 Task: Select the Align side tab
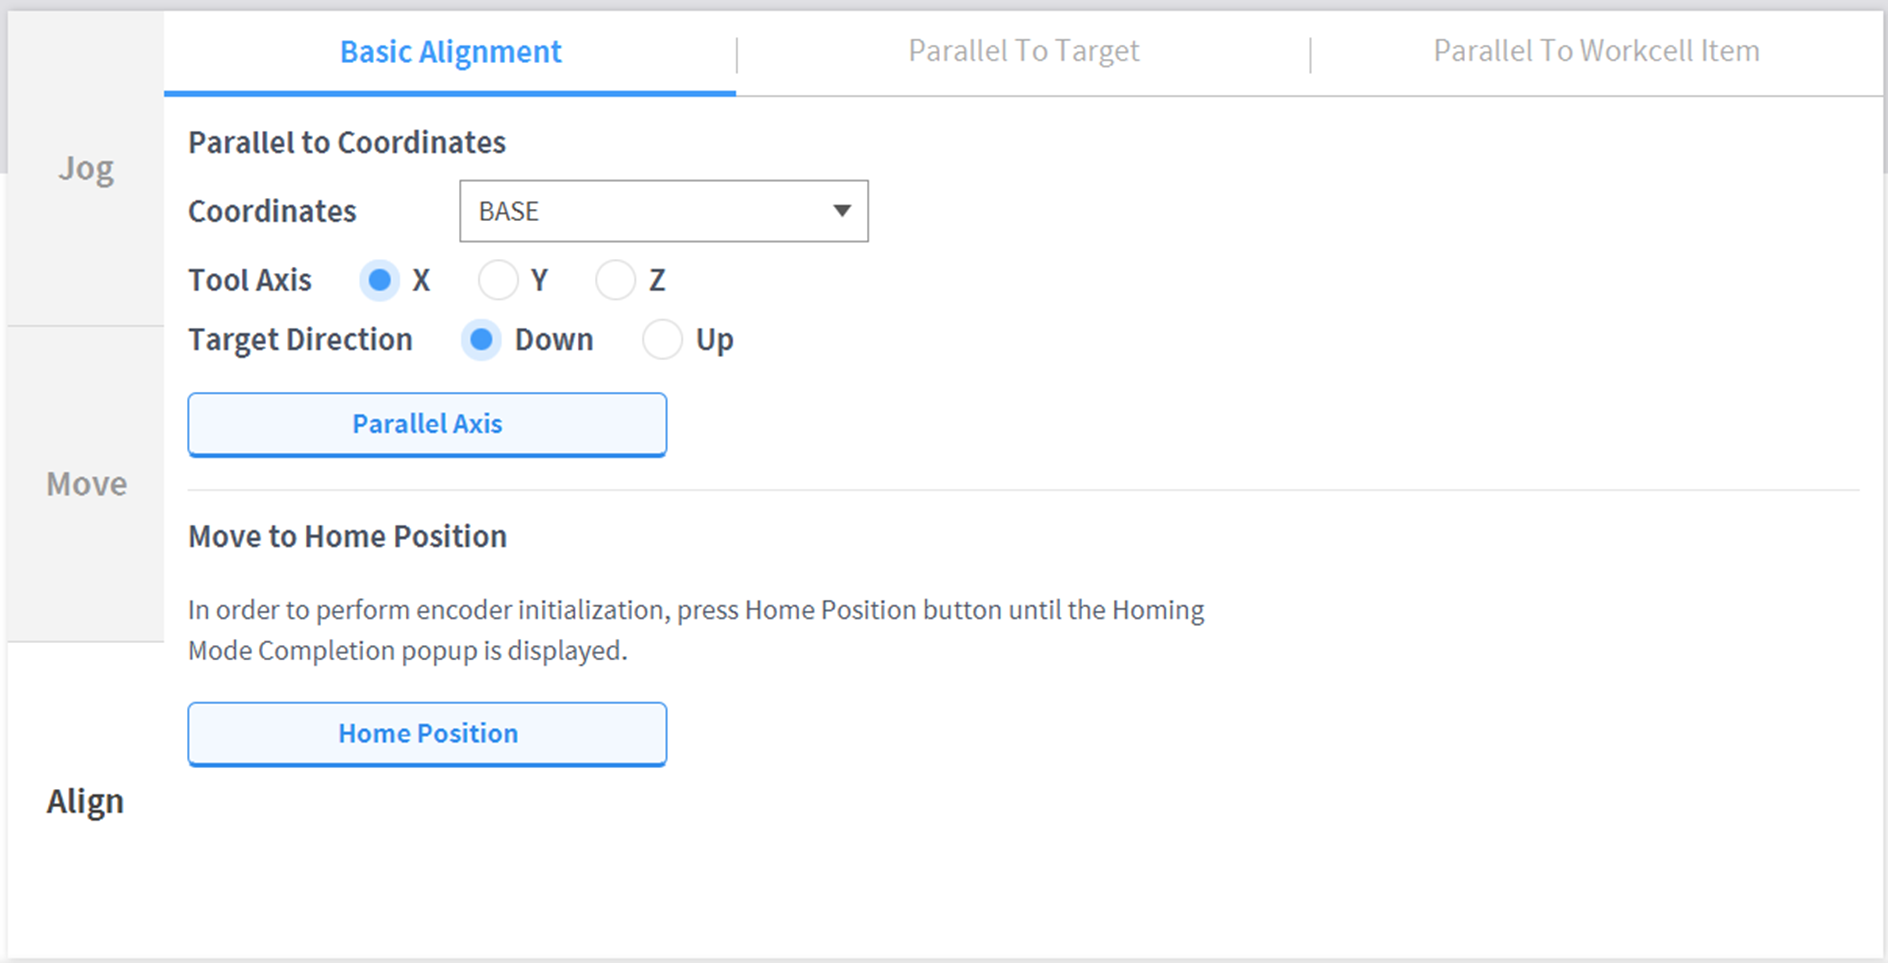[86, 801]
